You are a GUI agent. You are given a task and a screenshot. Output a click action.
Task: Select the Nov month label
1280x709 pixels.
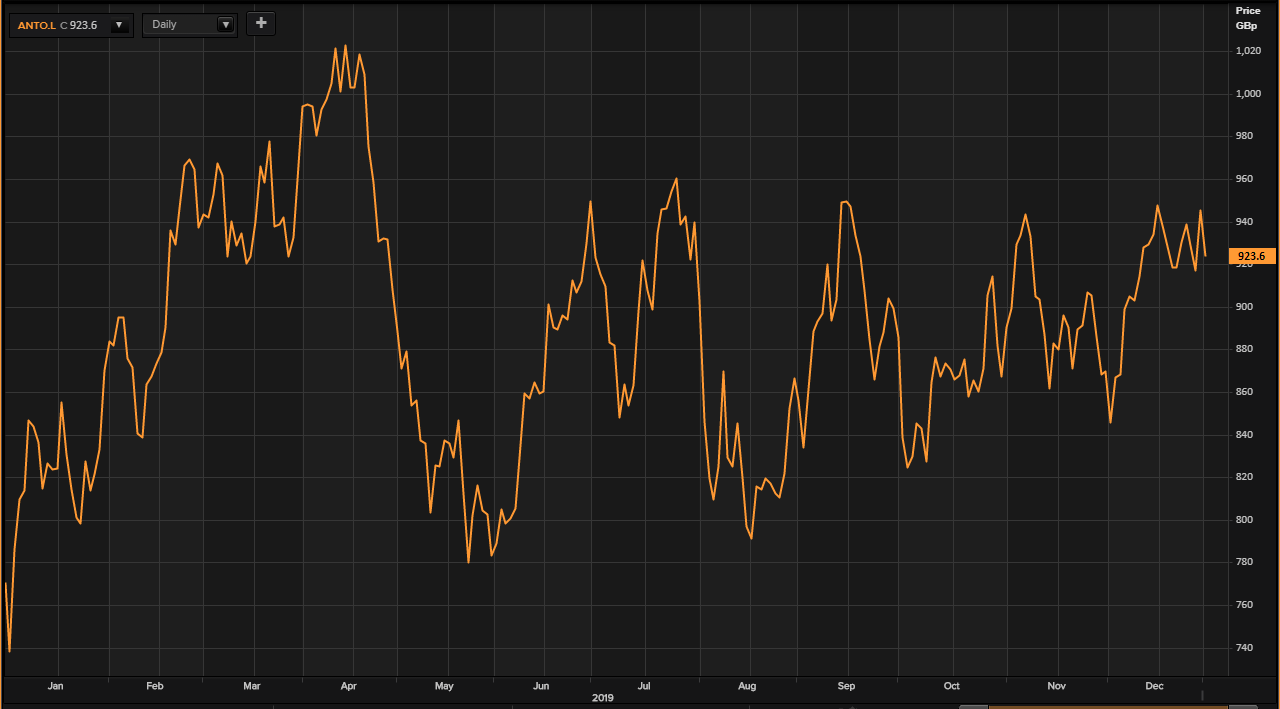1056,686
